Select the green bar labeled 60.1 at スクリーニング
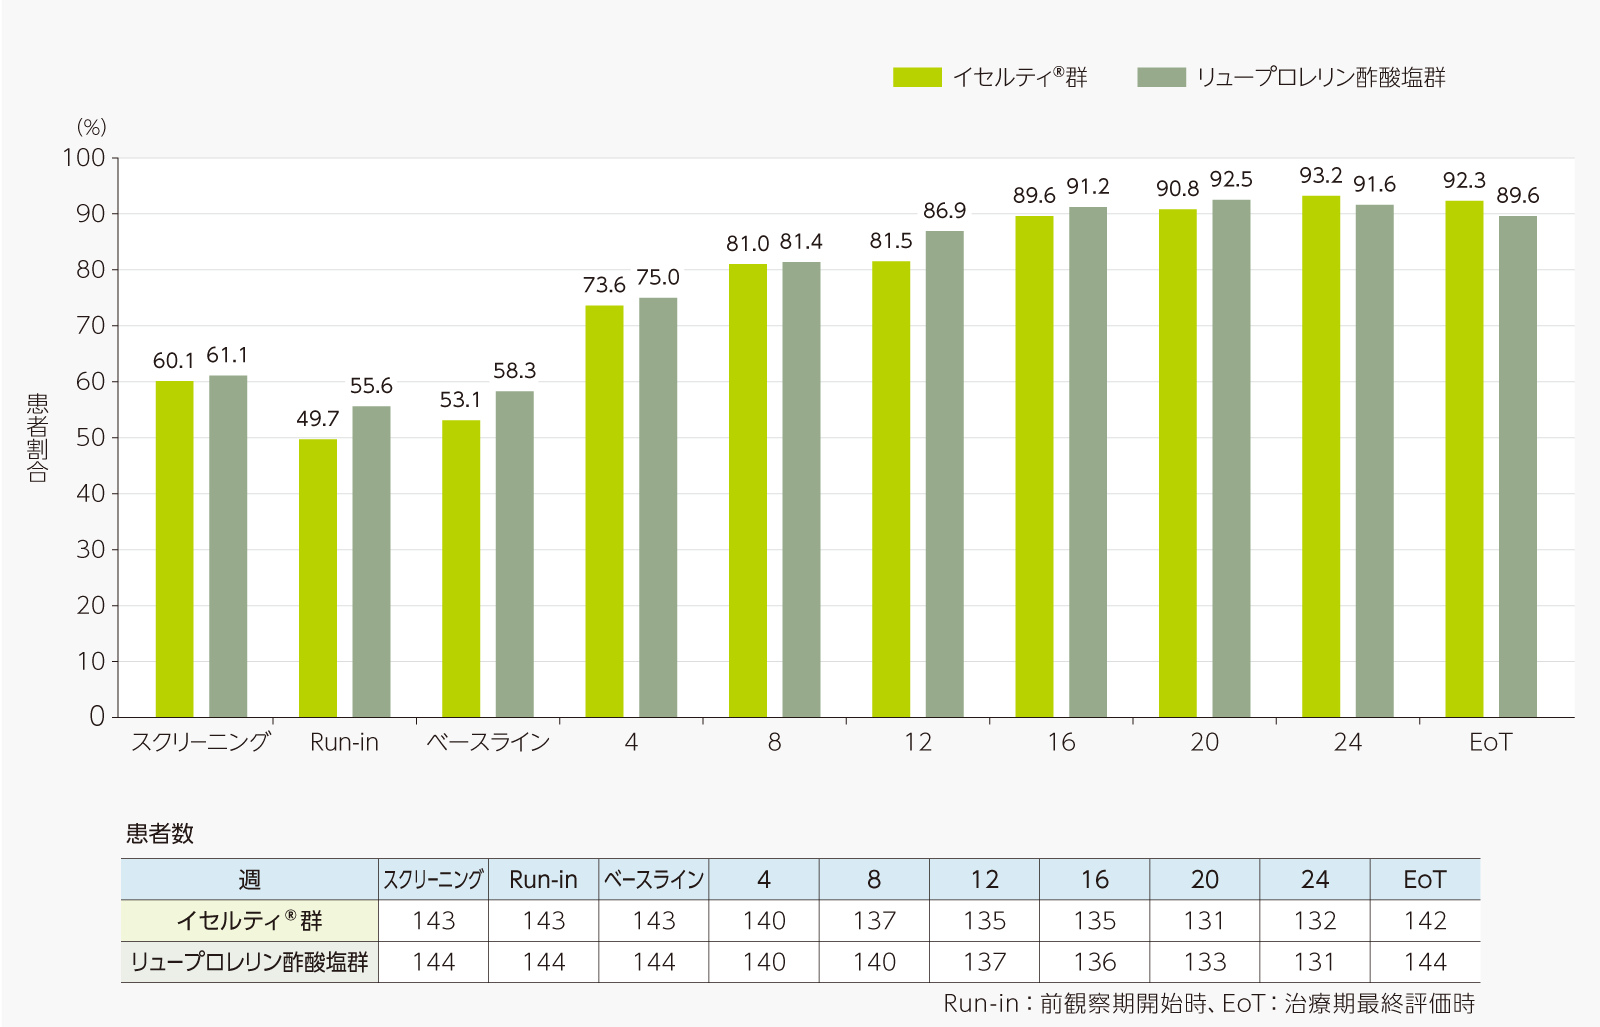 [x=174, y=548]
